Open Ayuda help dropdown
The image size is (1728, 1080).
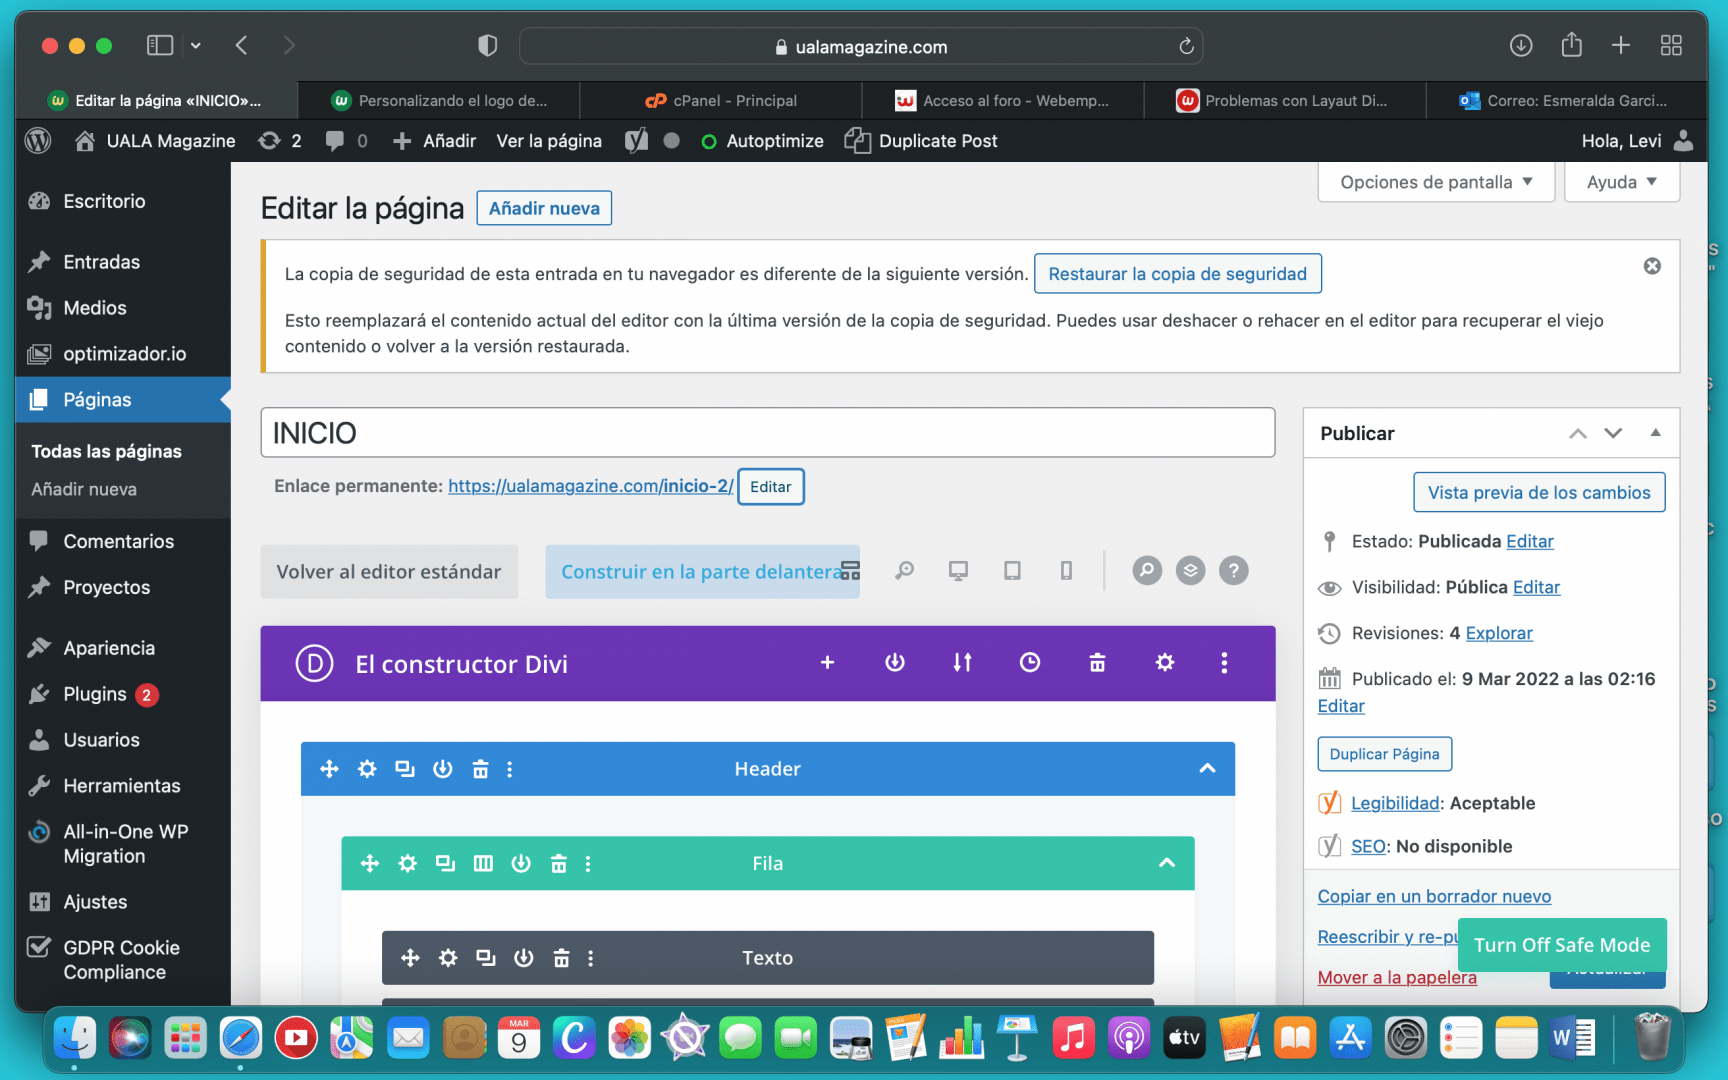point(1621,182)
